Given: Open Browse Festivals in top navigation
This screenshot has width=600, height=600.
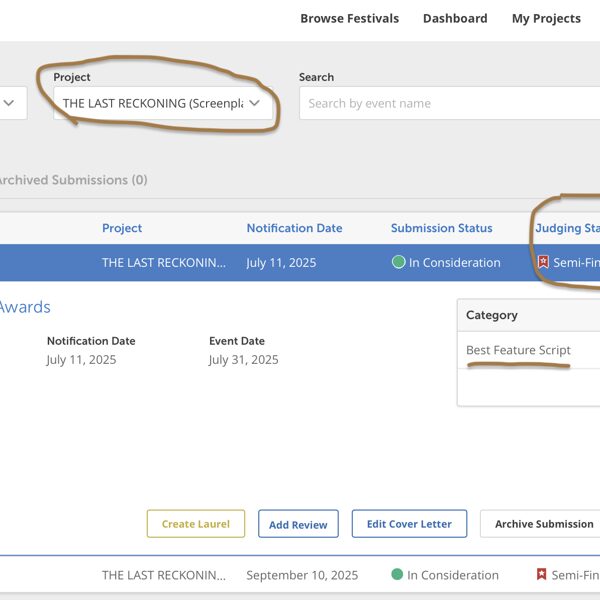Looking at the screenshot, I should click(349, 18).
